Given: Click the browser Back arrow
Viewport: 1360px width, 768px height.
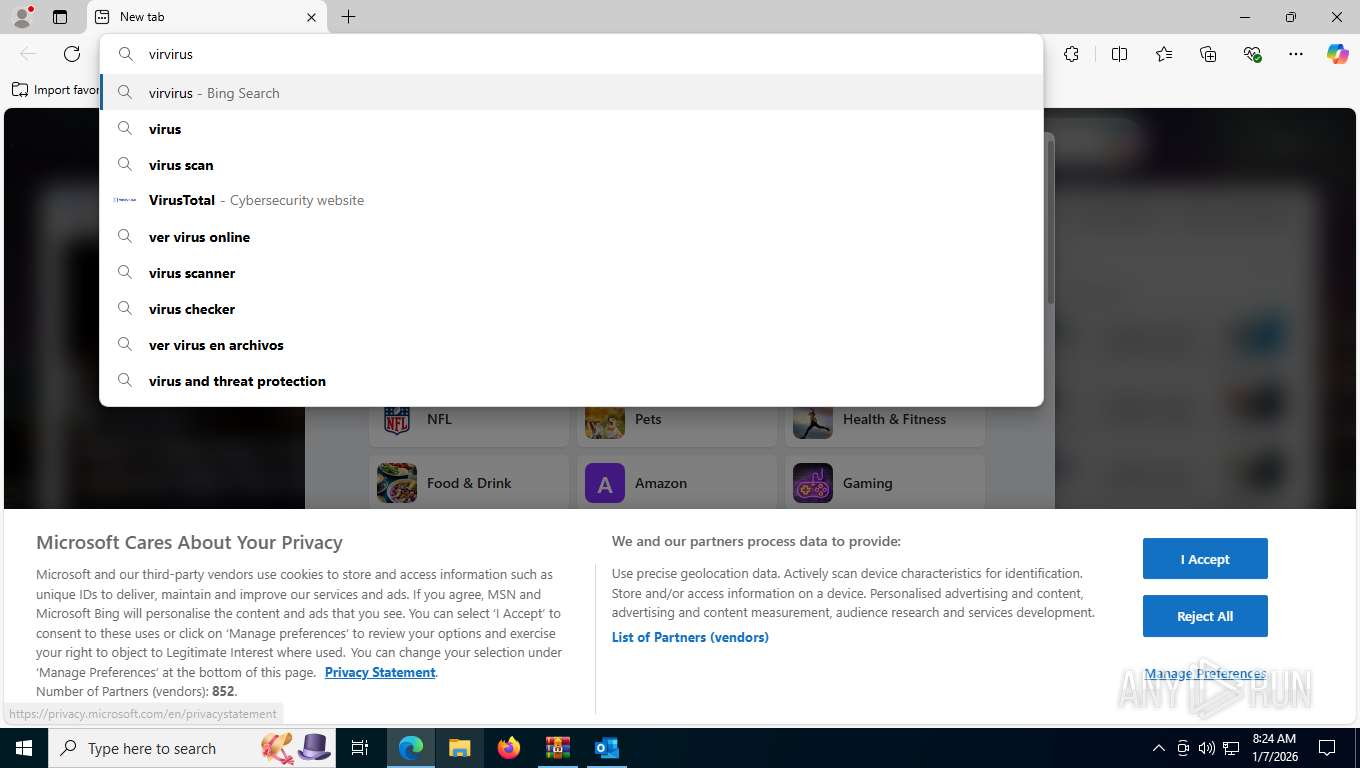Looking at the screenshot, I should [28, 54].
